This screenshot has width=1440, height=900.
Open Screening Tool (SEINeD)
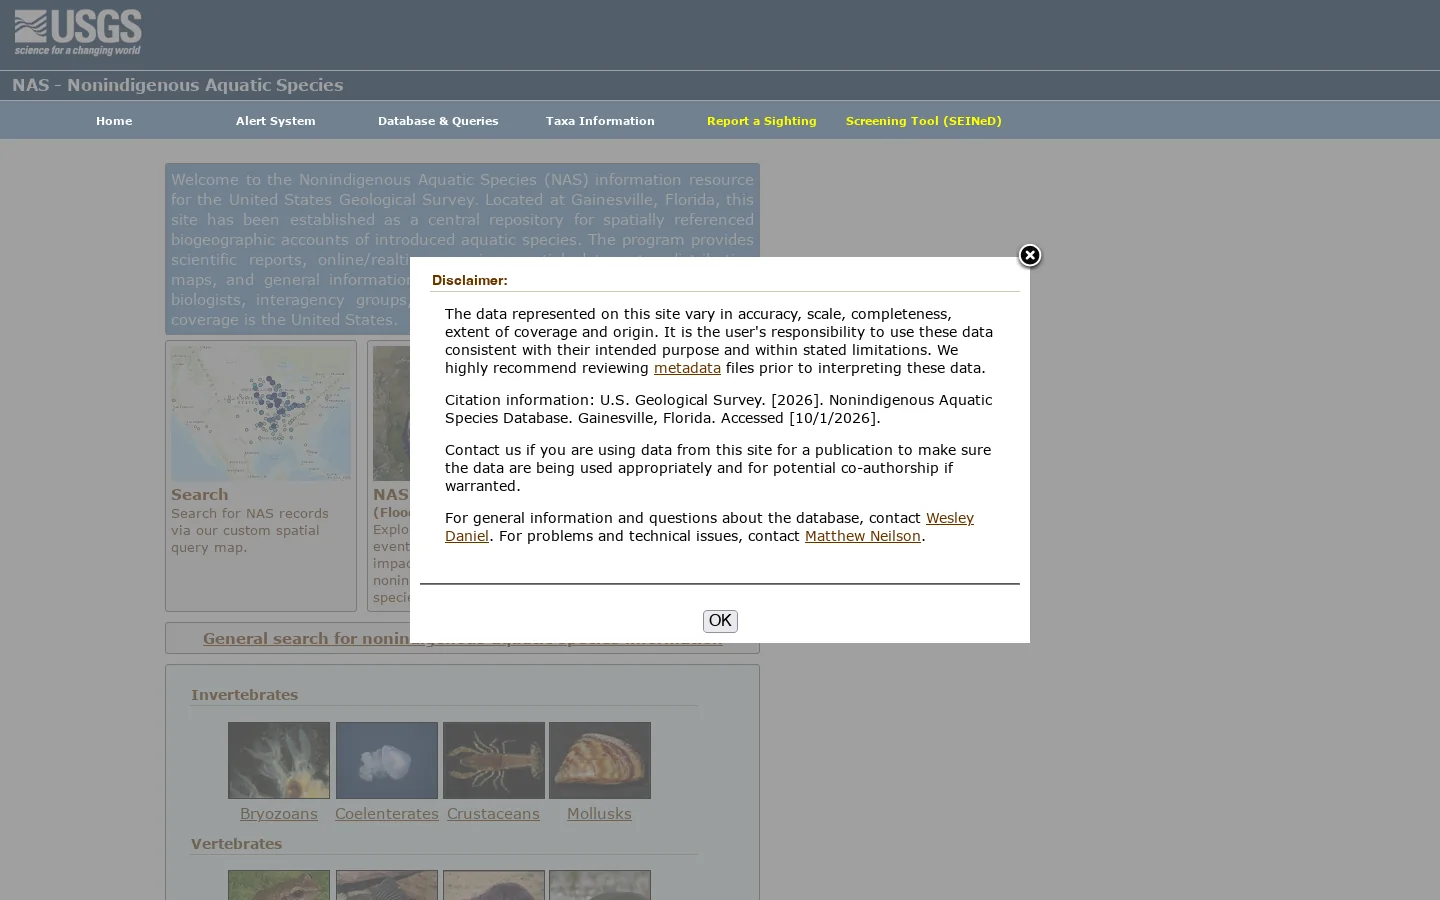tap(923, 121)
